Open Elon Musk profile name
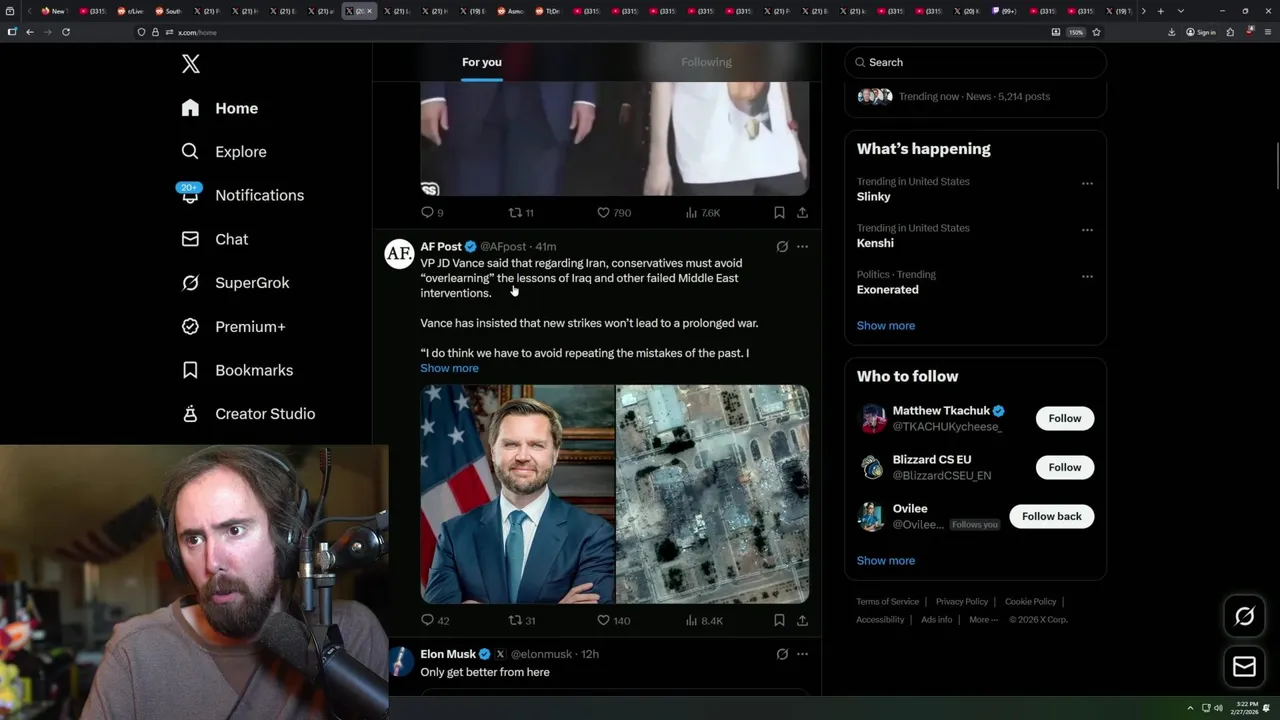This screenshot has width=1280, height=720. pos(448,654)
